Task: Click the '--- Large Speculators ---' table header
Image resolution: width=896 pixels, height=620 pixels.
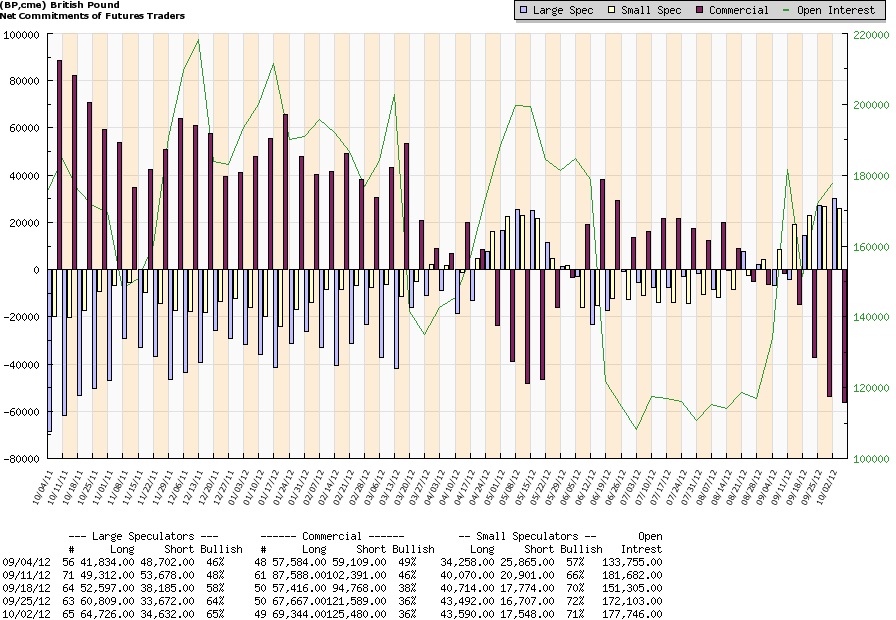Action: pyautogui.click(x=143, y=537)
